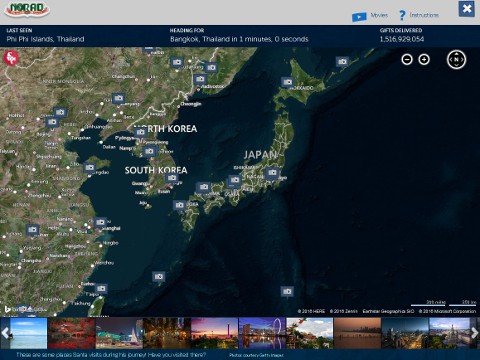Open the camera marker at Wuhan
The image size is (480, 360).
pyautogui.click(x=32, y=230)
